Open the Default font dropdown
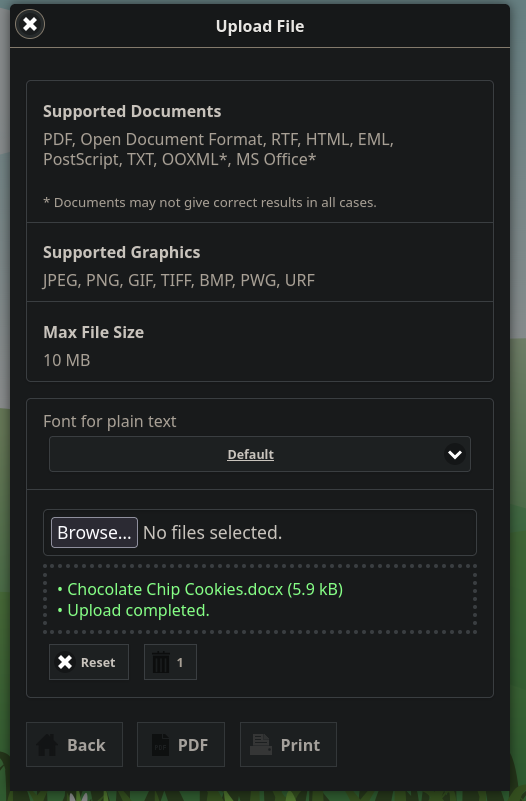 click(x=260, y=454)
